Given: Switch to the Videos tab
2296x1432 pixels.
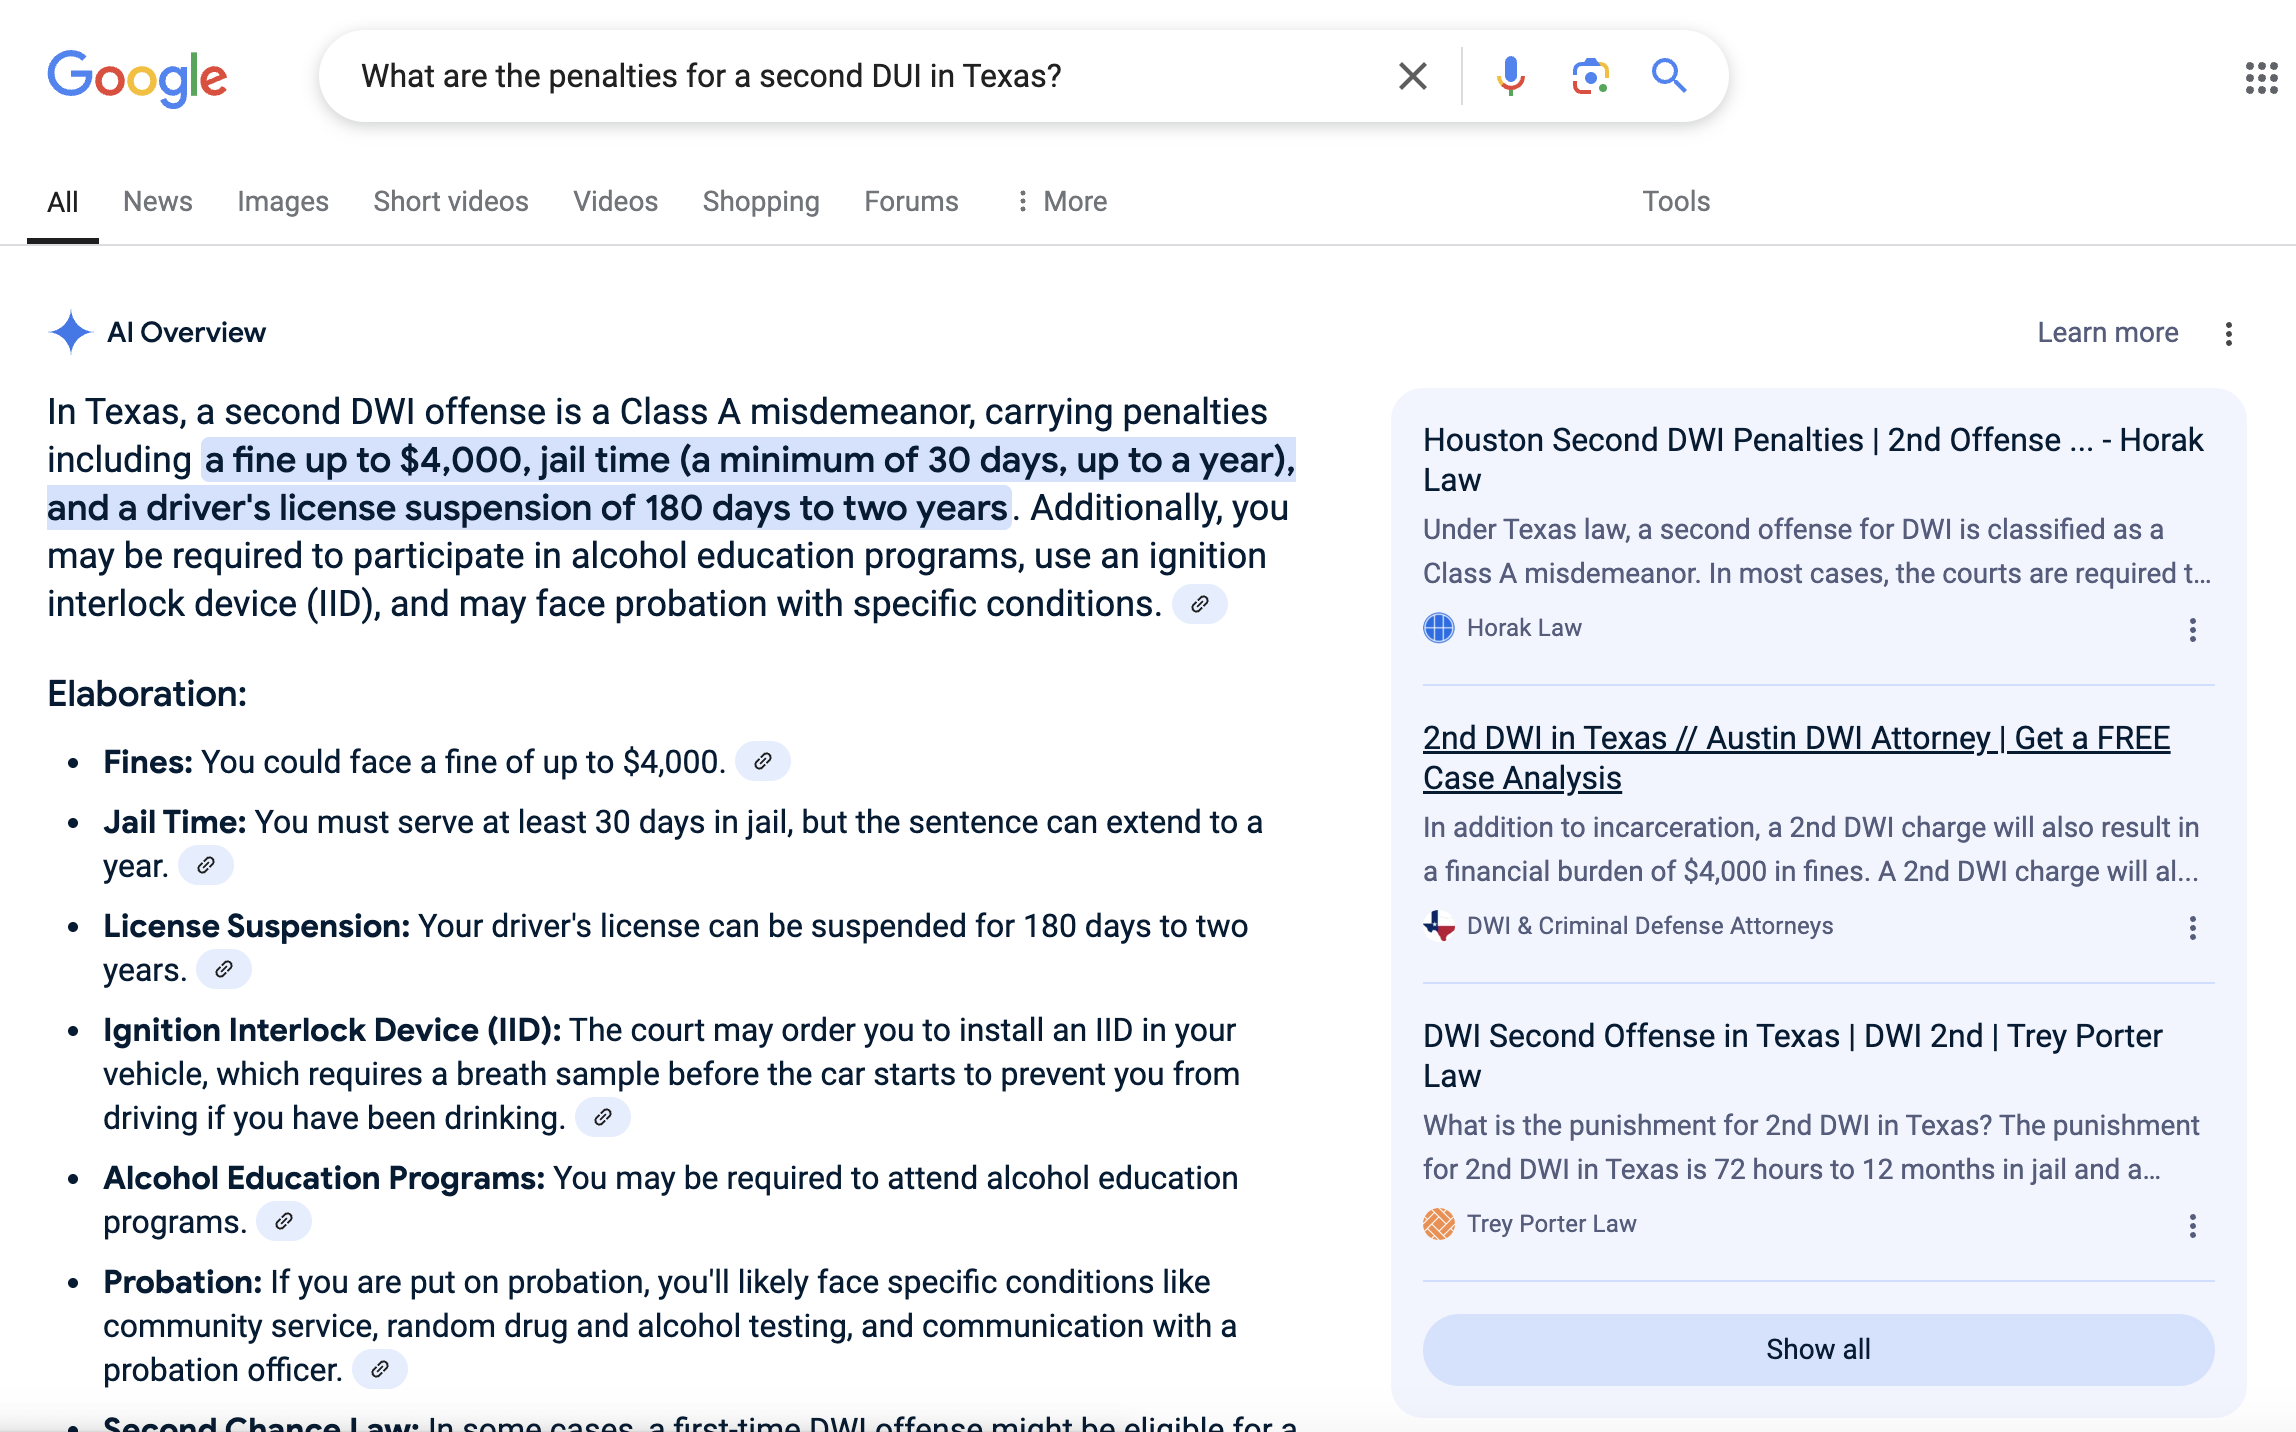Looking at the screenshot, I should click(x=615, y=202).
